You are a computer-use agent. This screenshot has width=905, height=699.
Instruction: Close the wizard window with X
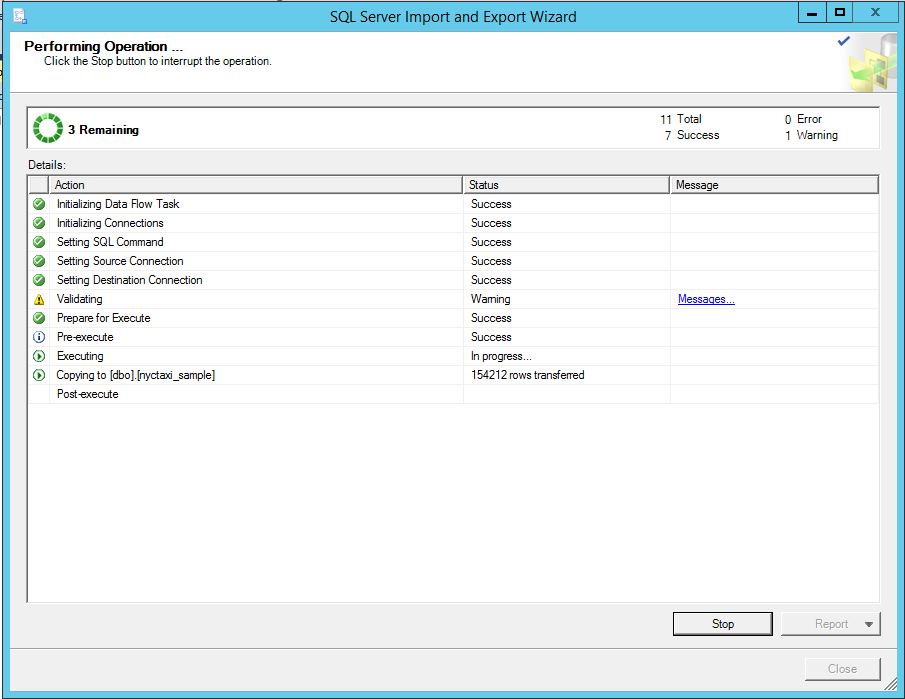[876, 13]
